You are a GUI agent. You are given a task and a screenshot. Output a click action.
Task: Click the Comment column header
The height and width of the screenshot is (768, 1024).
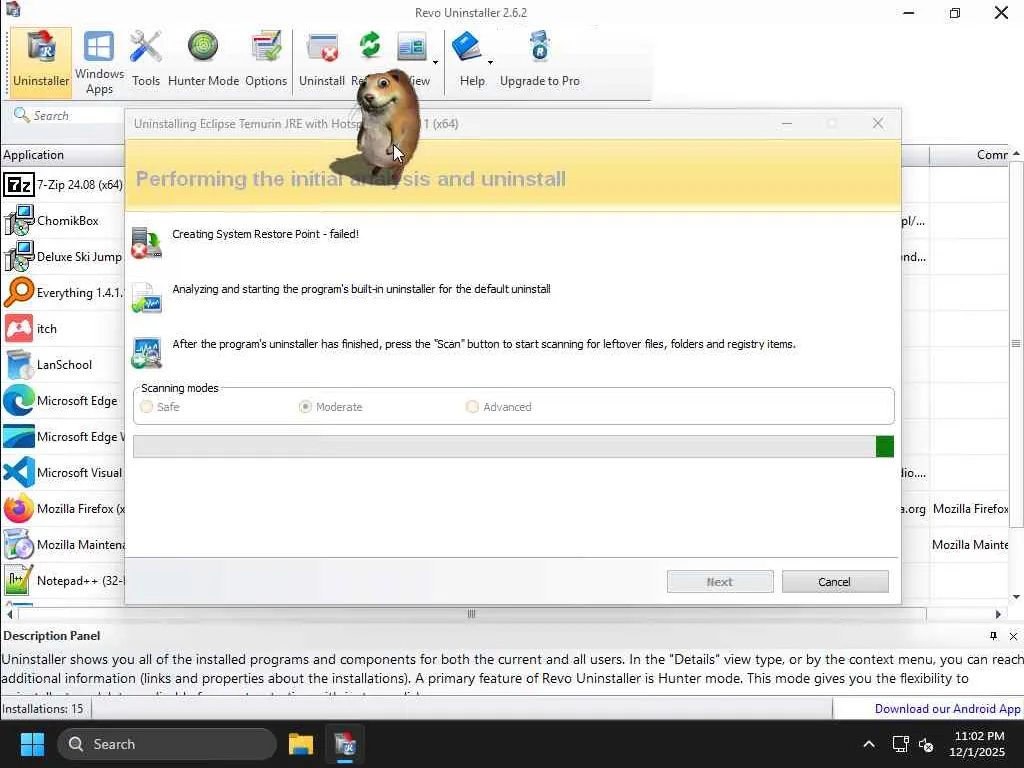coord(970,155)
